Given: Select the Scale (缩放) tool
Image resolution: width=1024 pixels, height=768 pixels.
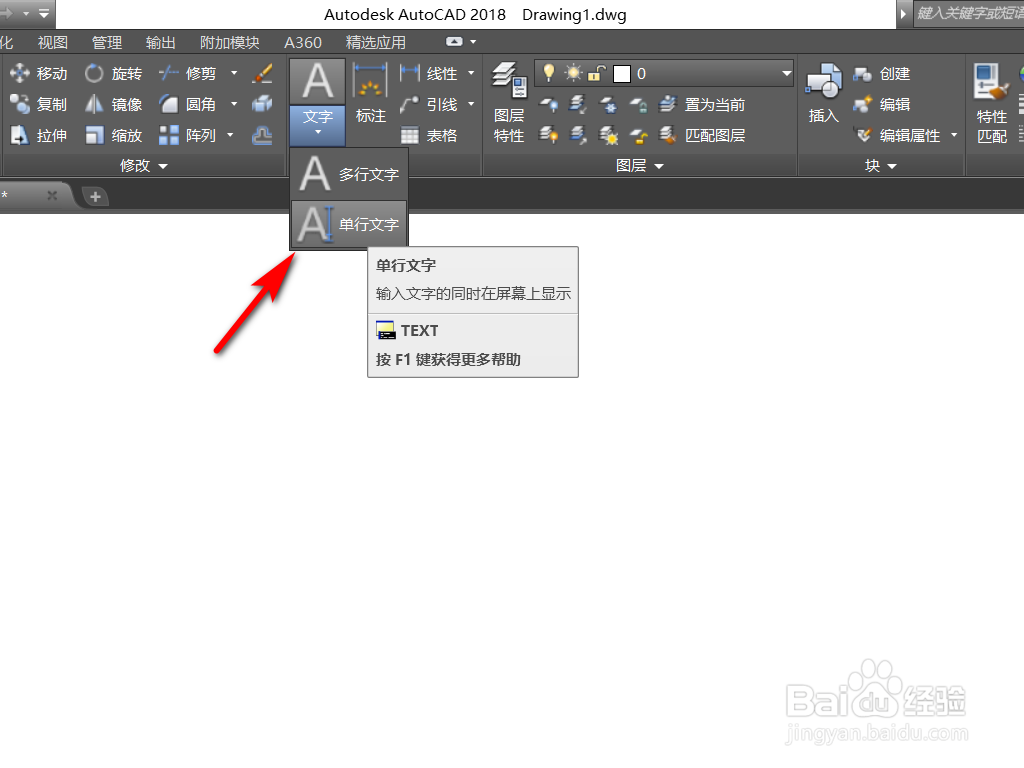Looking at the screenshot, I should [114, 135].
